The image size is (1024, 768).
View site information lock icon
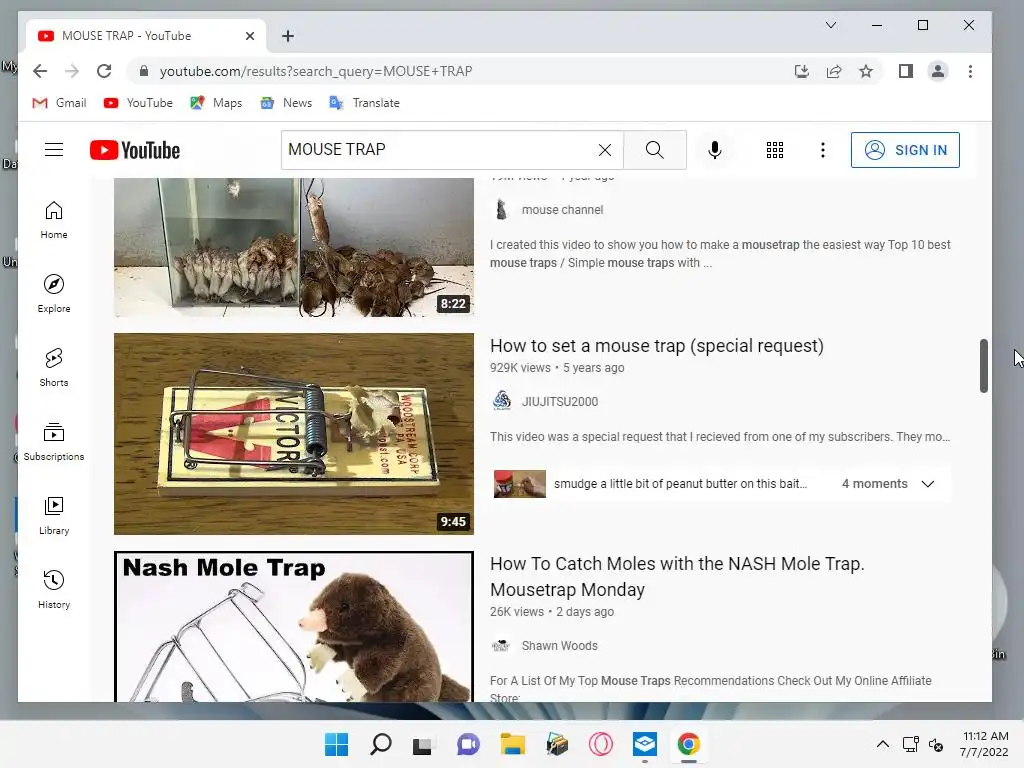pyautogui.click(x=144, y=71)
